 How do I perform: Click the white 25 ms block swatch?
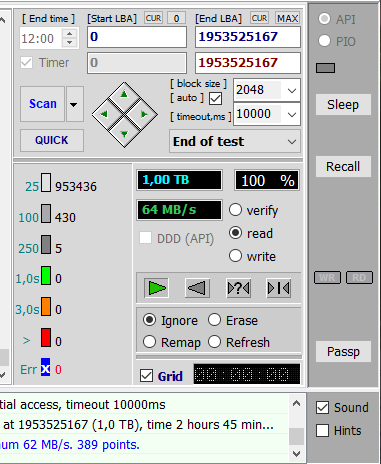point(46,182)
